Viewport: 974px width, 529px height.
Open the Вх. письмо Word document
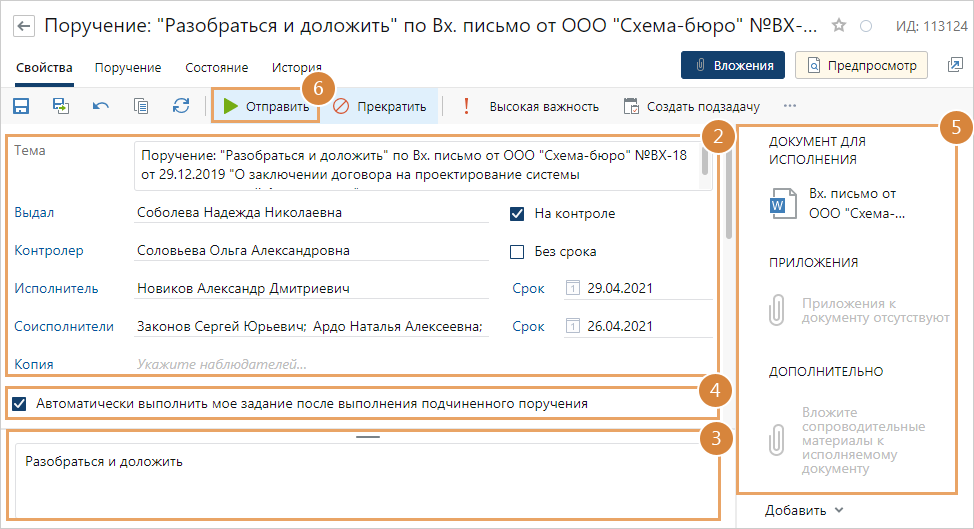(x=779, y=203)
